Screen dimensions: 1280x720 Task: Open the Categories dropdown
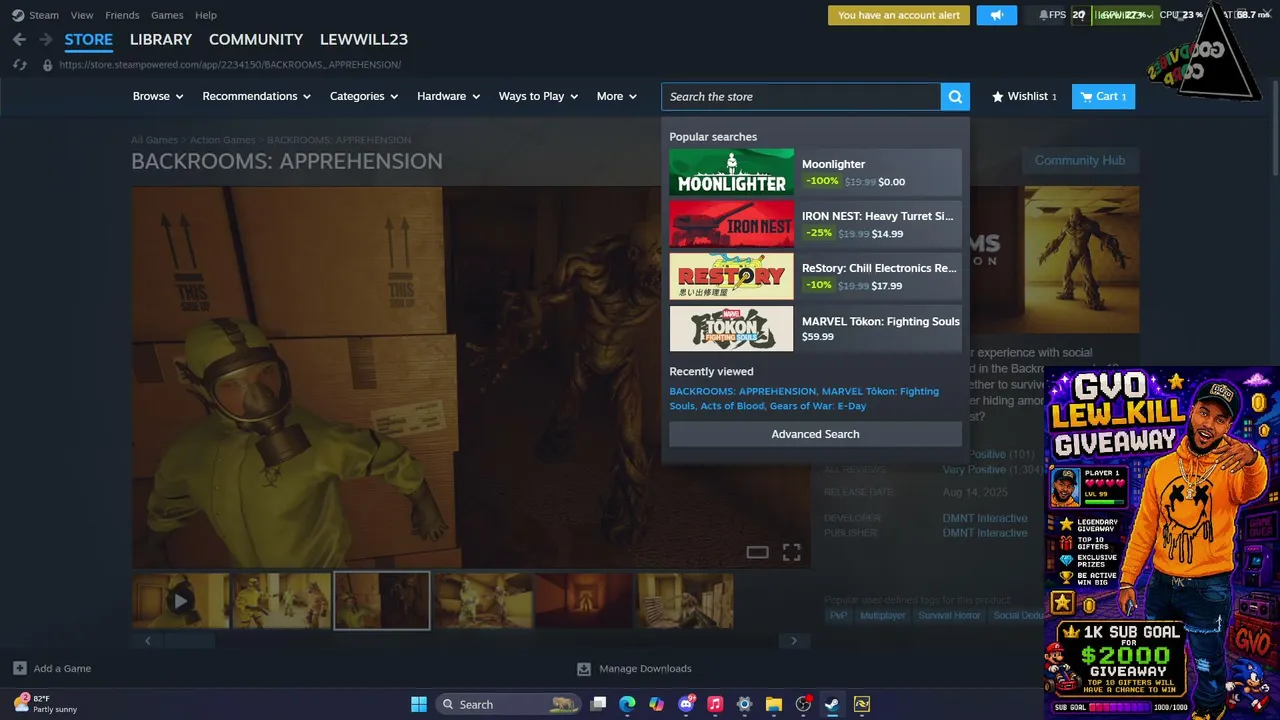coord(364,96)
